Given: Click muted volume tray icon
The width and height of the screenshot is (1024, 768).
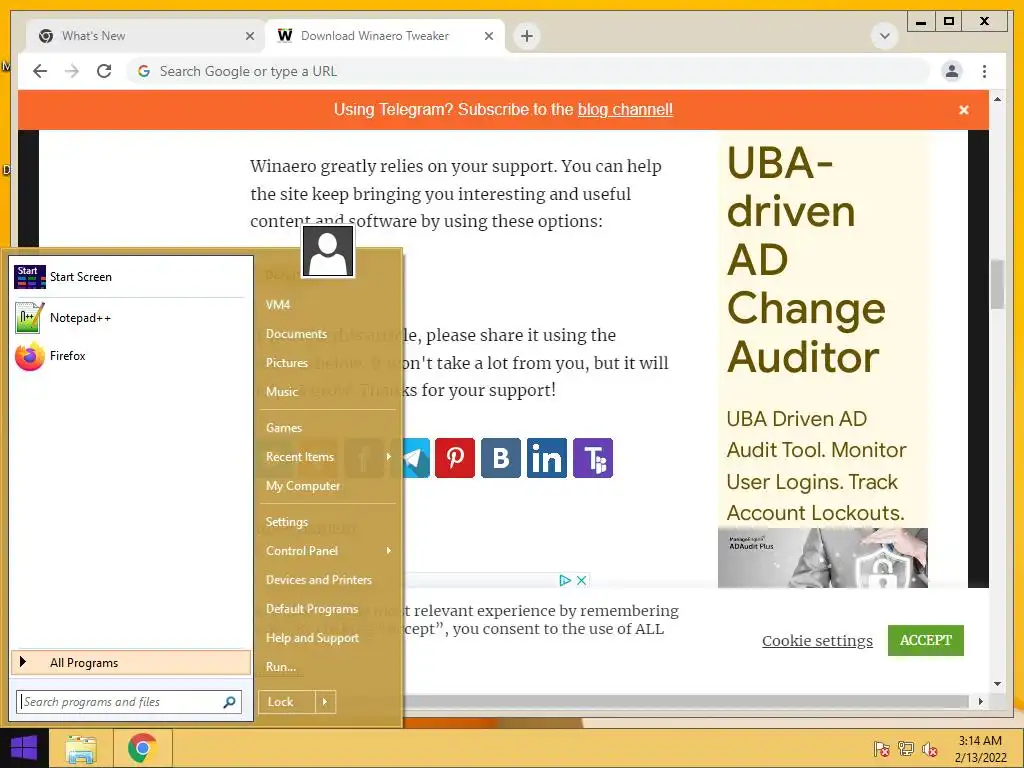Looking at the screenshot, I should [930, 749].
